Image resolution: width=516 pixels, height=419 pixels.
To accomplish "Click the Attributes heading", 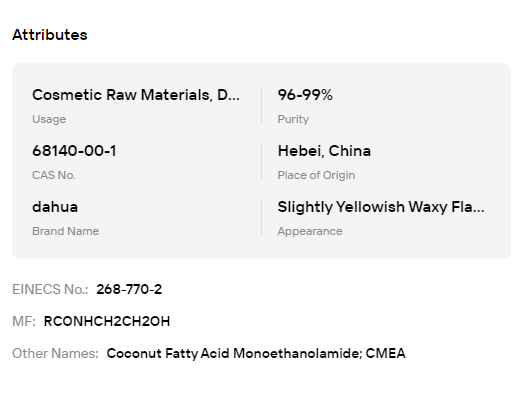I will click(50, 35).
